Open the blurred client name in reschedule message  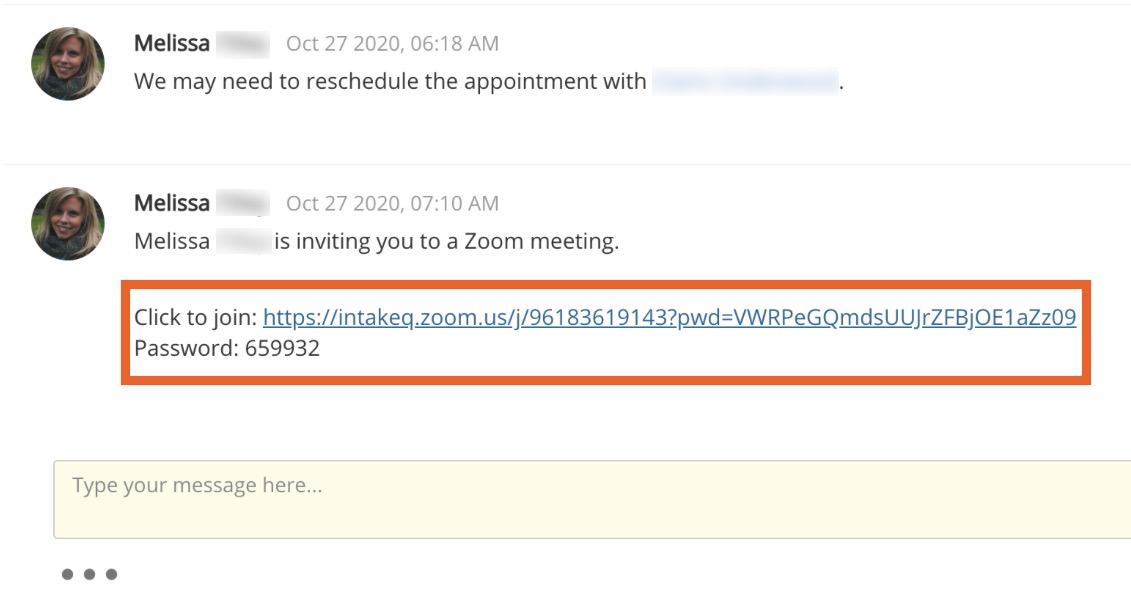pos(745,81)
